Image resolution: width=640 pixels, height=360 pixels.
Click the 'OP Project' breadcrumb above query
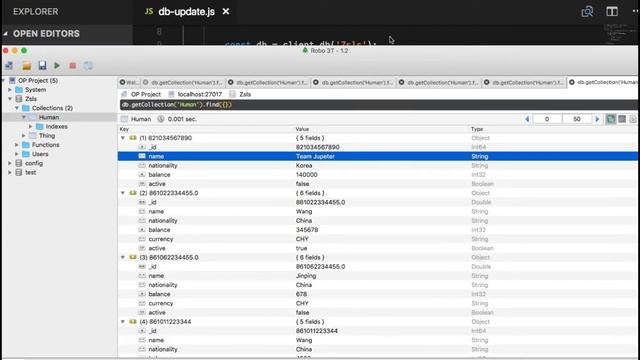tap(146, 94)
